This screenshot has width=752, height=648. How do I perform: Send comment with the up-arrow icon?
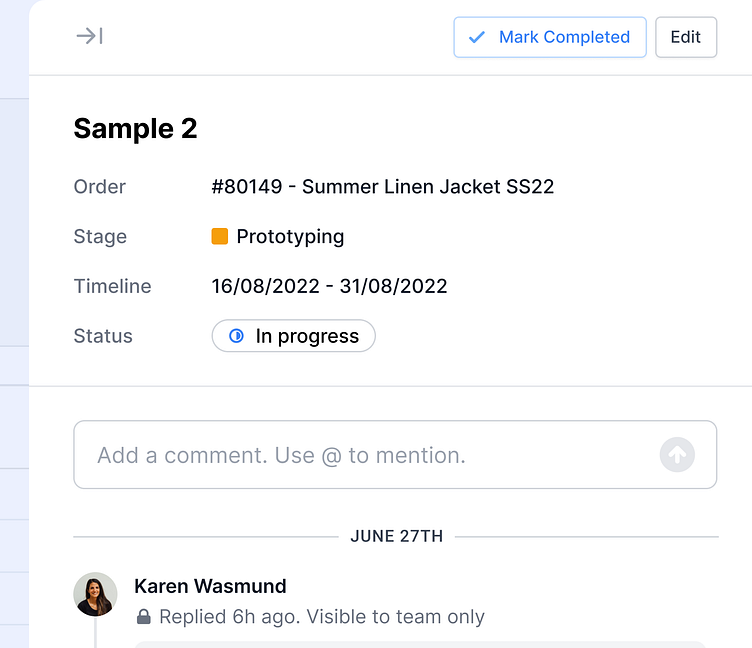coord(677,455)
